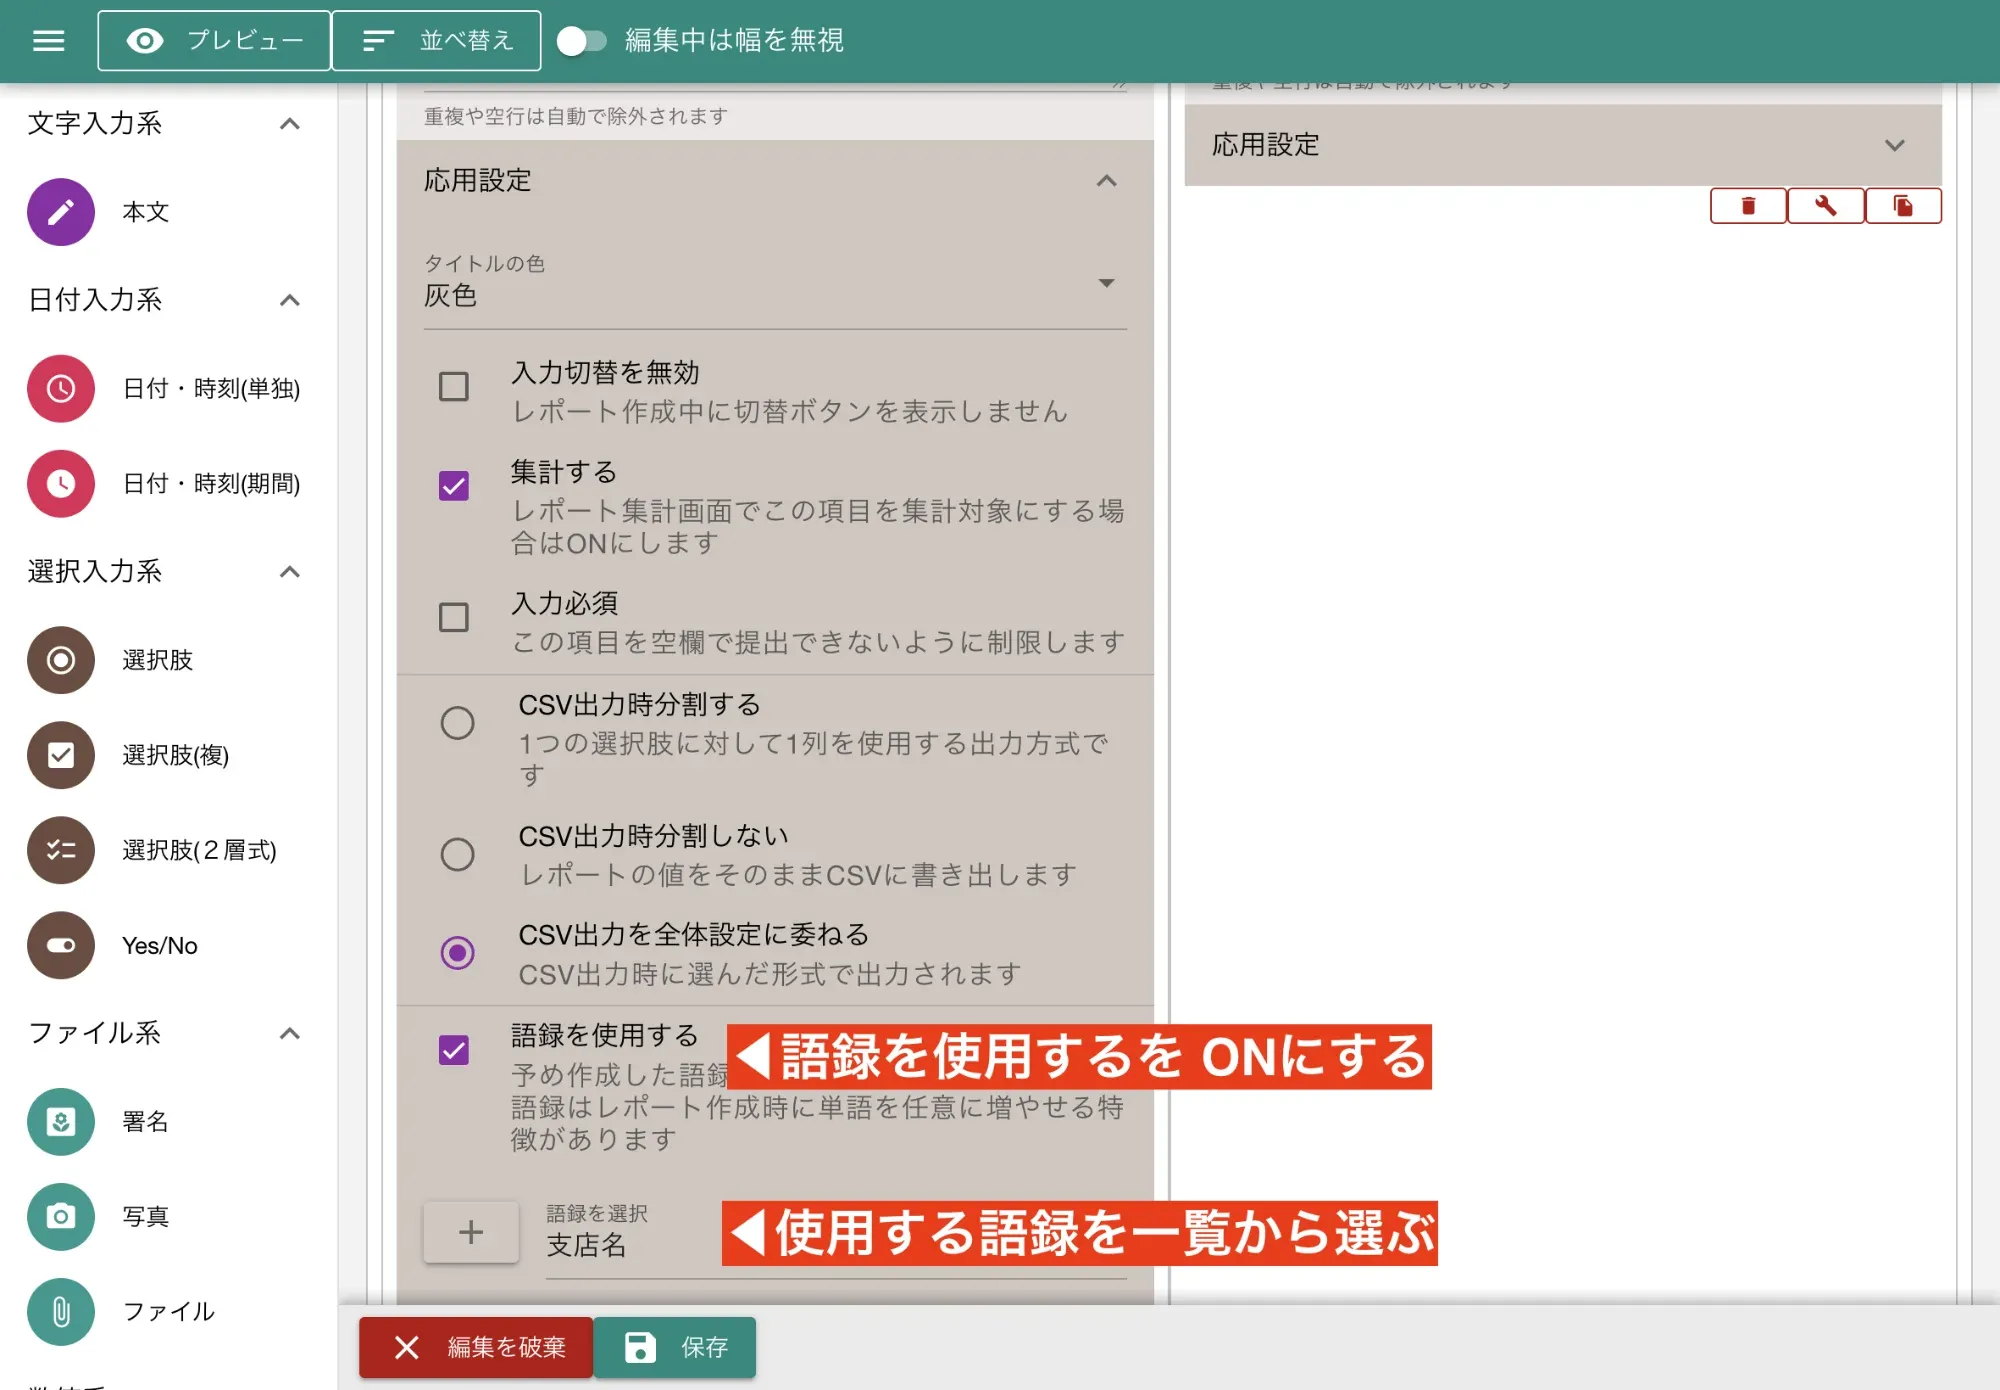Select the 選択肢(複) checkbox icon

(x=61, y=755)
